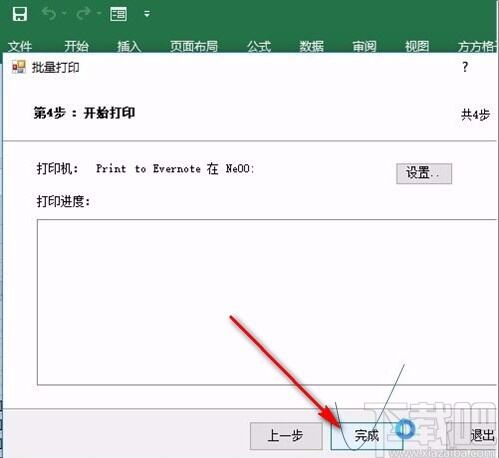Click the Undo arrow icon

pyautogui.click(x=49, y=14)
